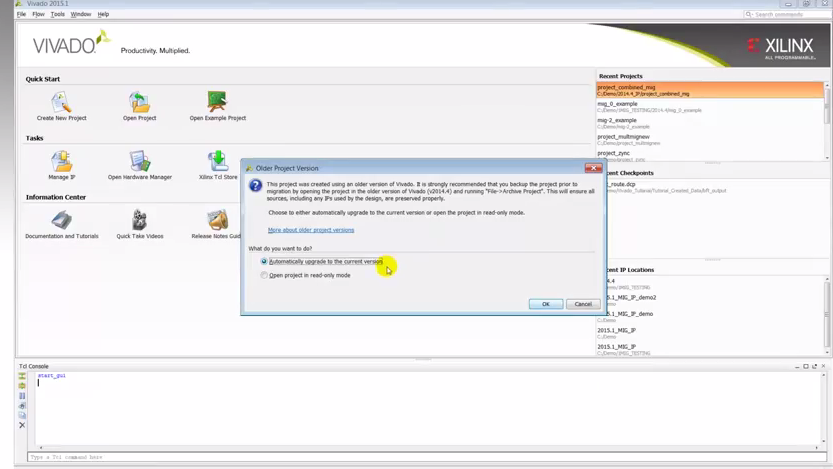Image resolution: width=833 pixels, height=469 pixels.
Task: Open the File menu
Action: (x=21, y=14)
